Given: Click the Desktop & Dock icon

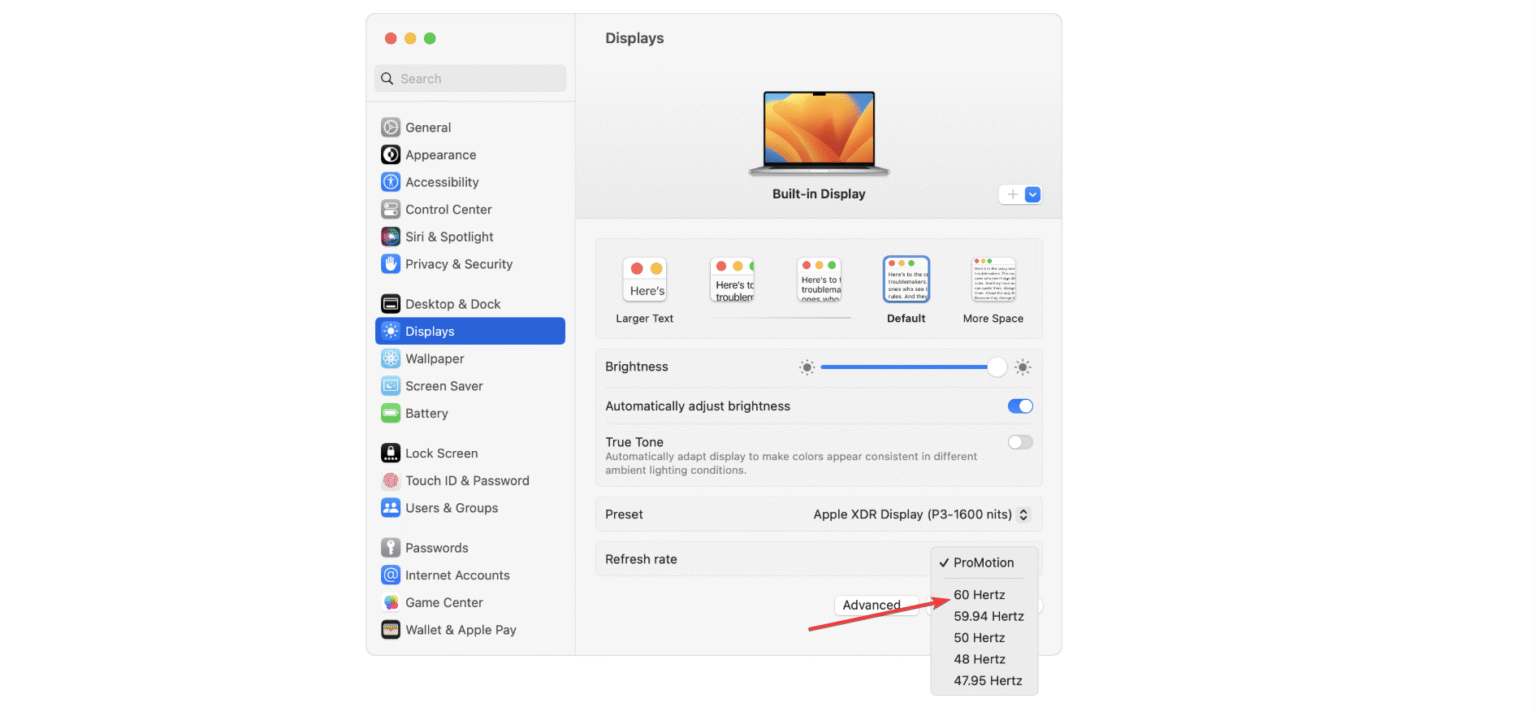Looking at the screenshot, I should coord(390,304).
